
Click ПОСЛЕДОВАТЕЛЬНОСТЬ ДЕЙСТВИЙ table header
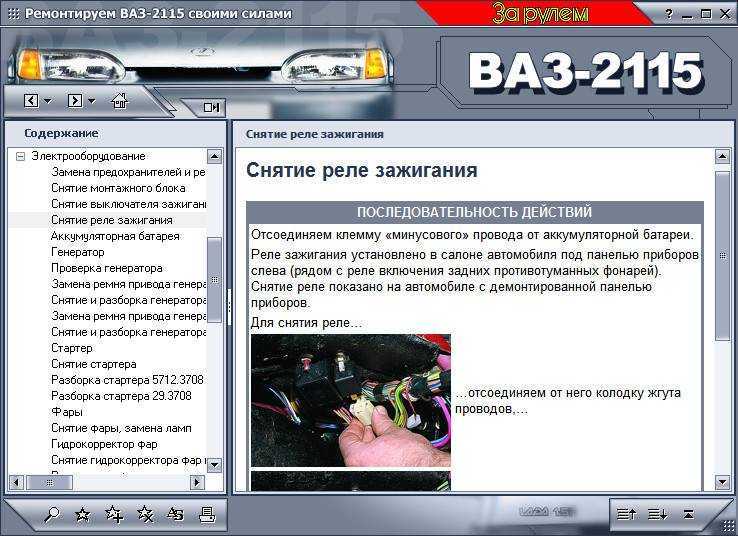coord(474,212)
